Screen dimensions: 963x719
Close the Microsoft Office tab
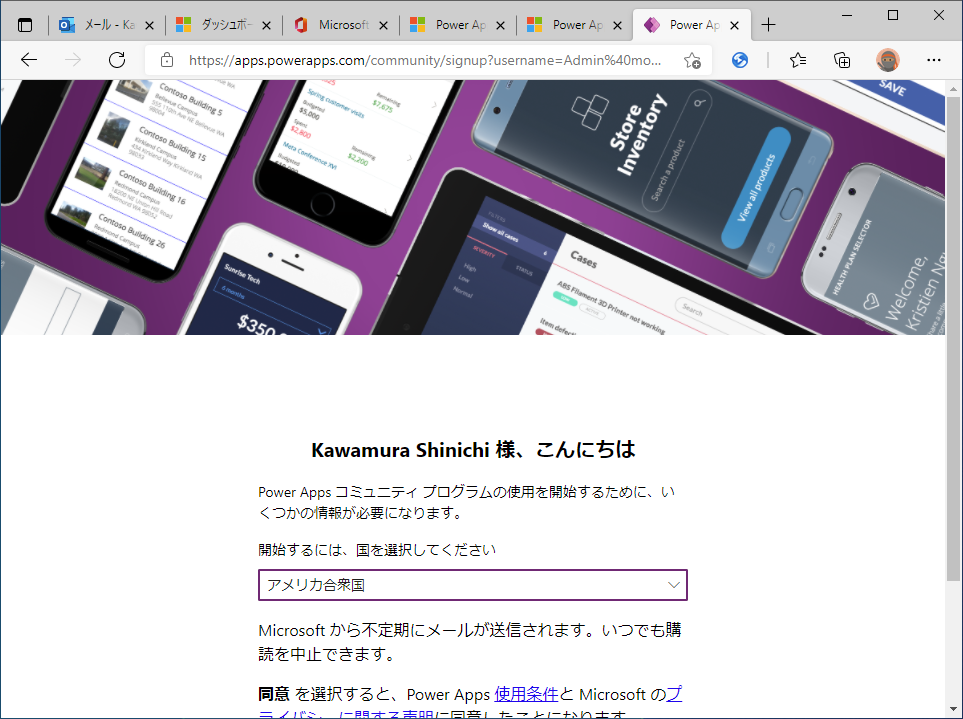coord(383,25)
